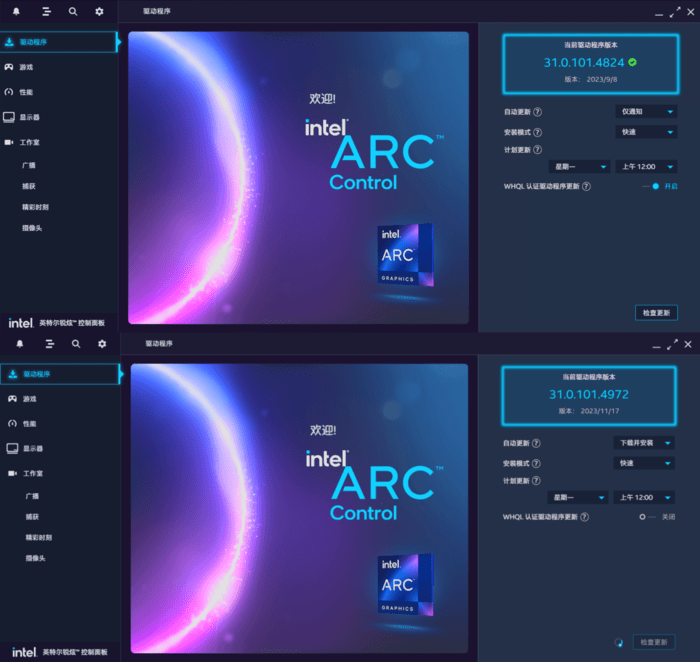Click 检查更新 button in the 4972 driver window
Image resolution: width=700 pixels, height=662 pixels.
(x=654, y=642)
